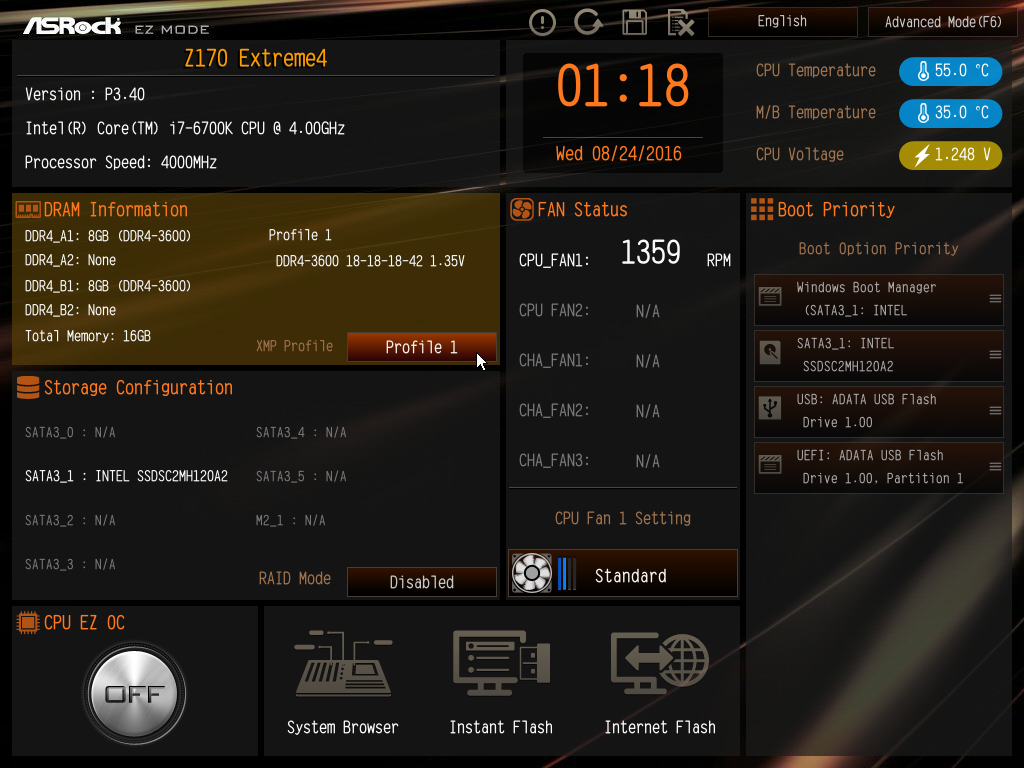Click the hard disk icon on SATA3_1 boot entry
The width and height of the screenshot is (1024, 768).
click(x=770, y=353)
